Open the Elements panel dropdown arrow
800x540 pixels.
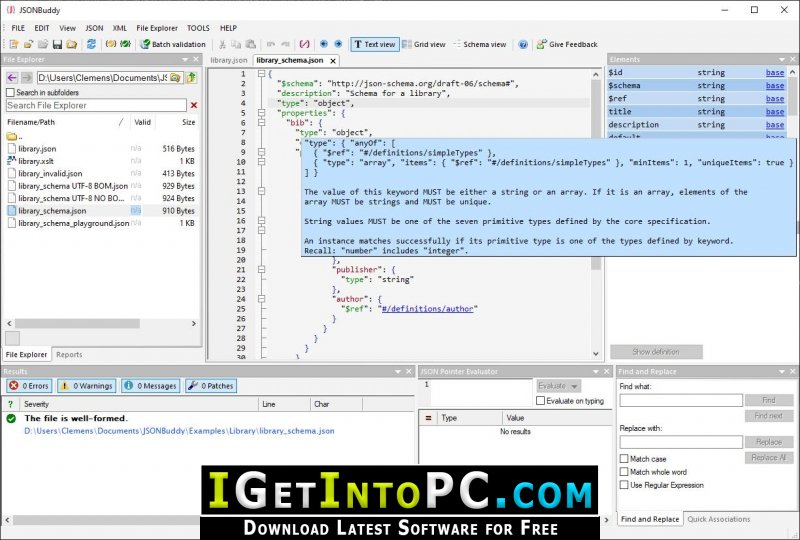[782, 60]
